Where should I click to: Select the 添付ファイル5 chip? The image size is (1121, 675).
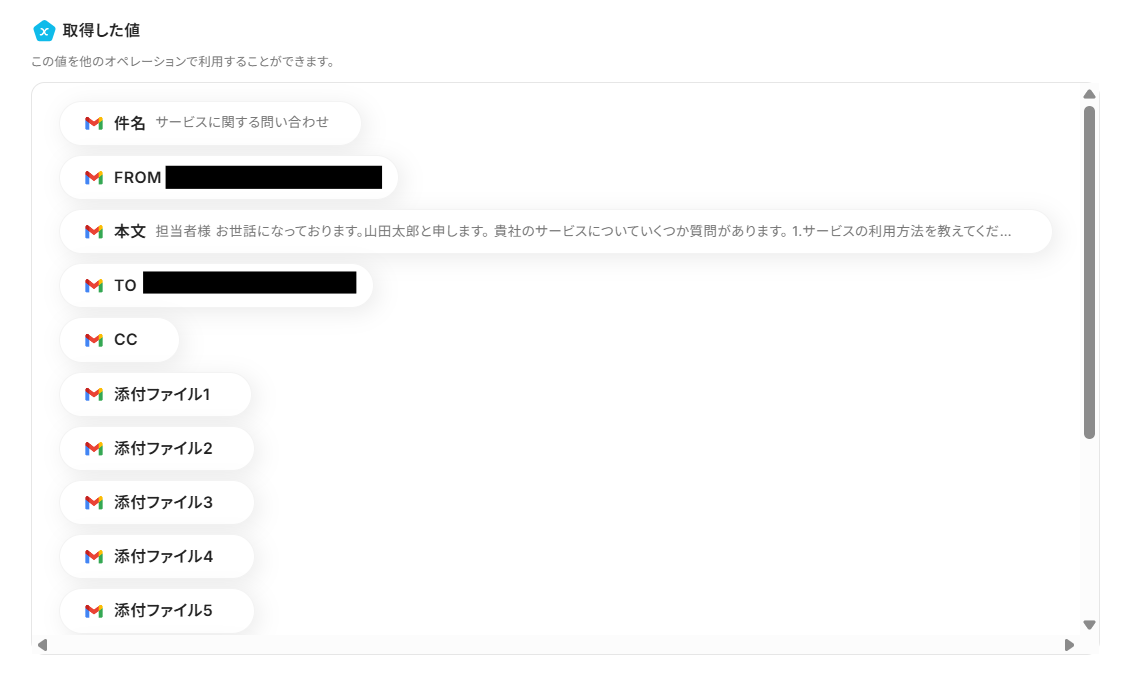click(x=157, y=611)
